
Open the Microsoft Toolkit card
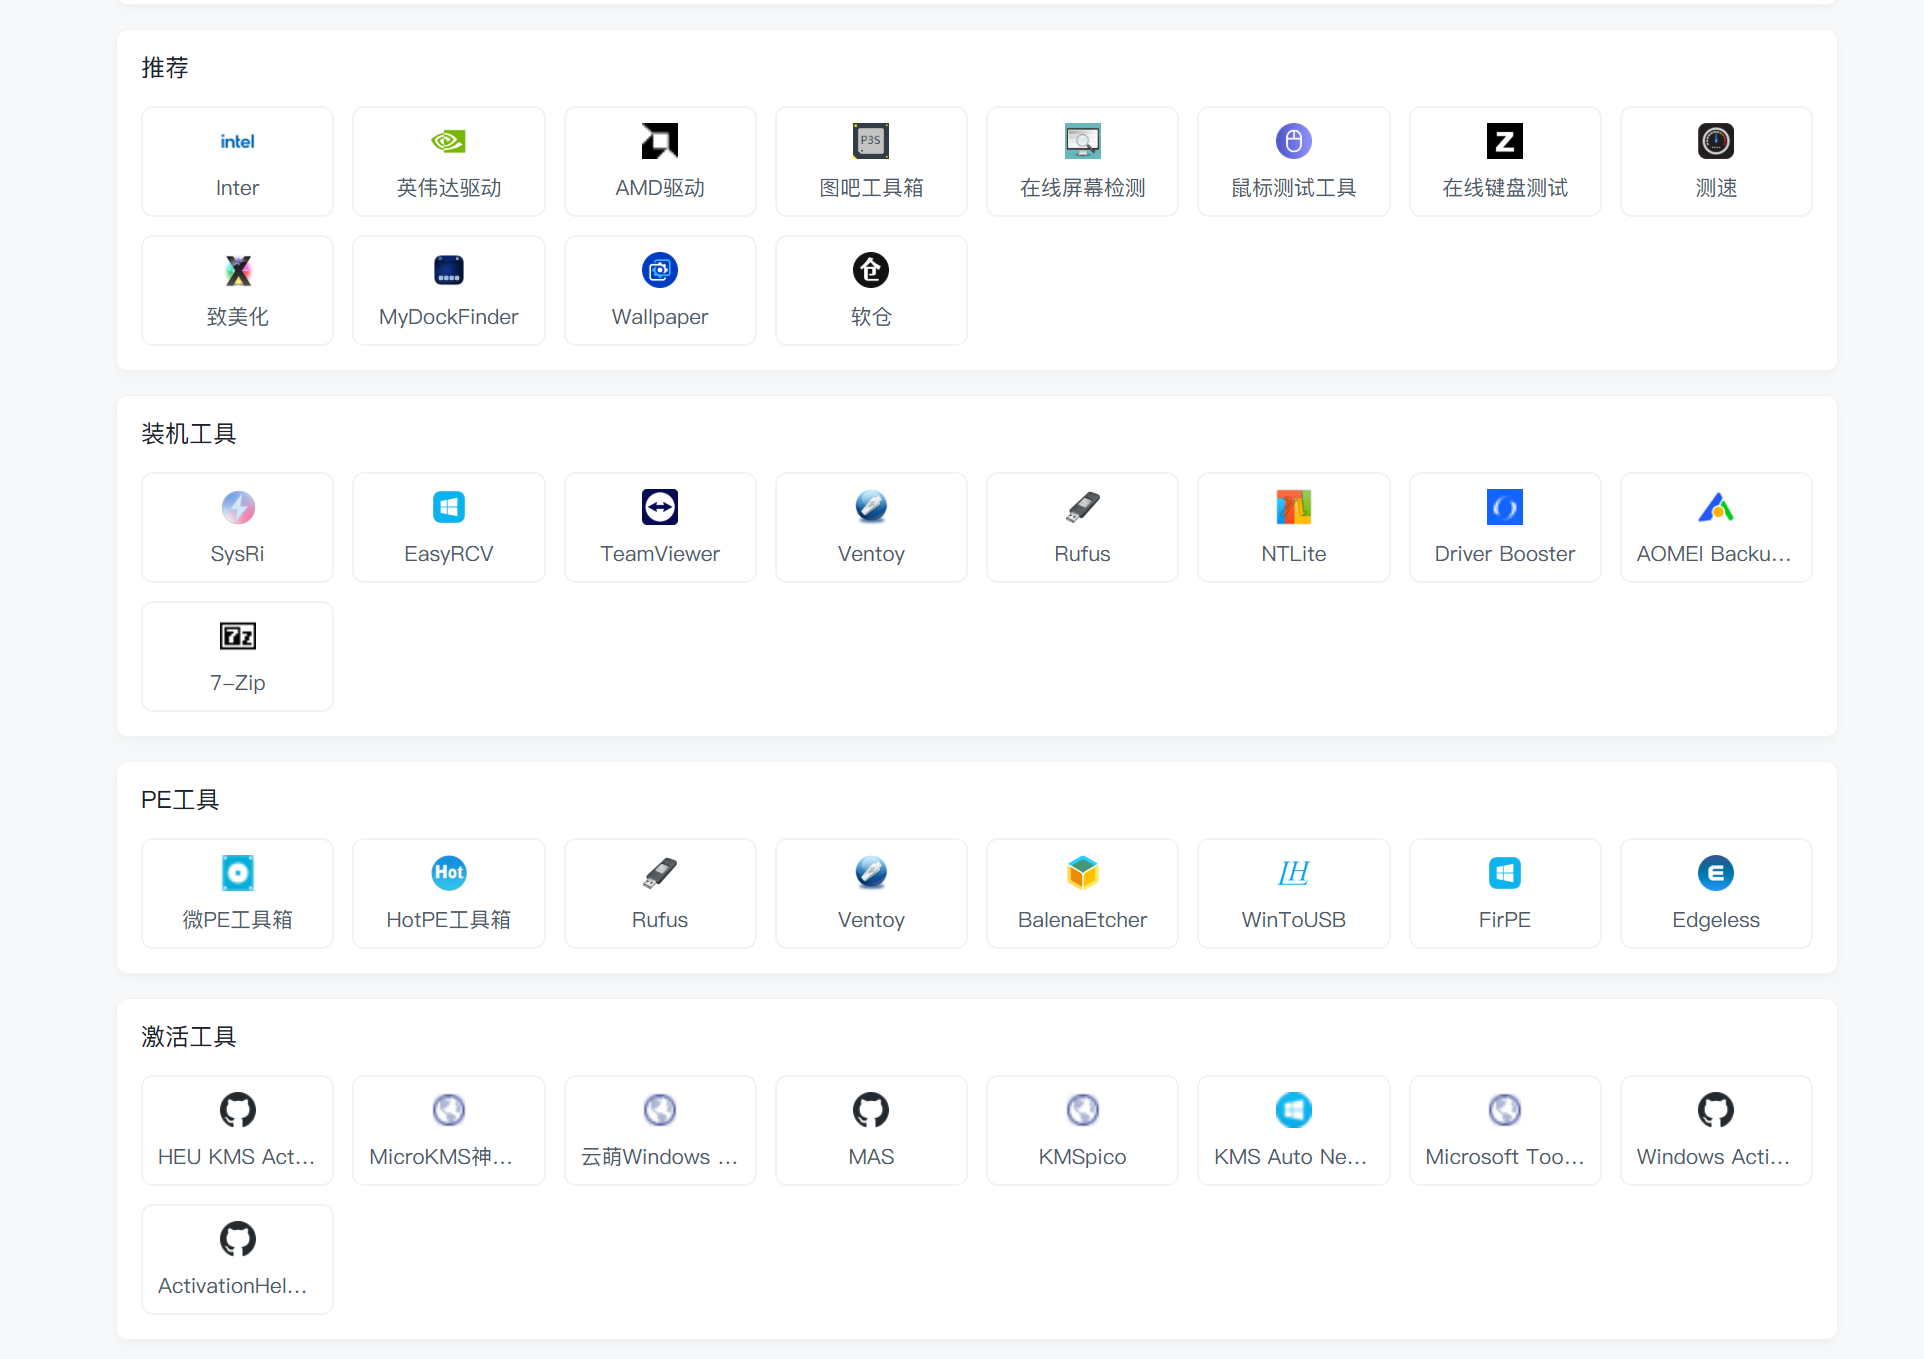click(1505, 1130)
